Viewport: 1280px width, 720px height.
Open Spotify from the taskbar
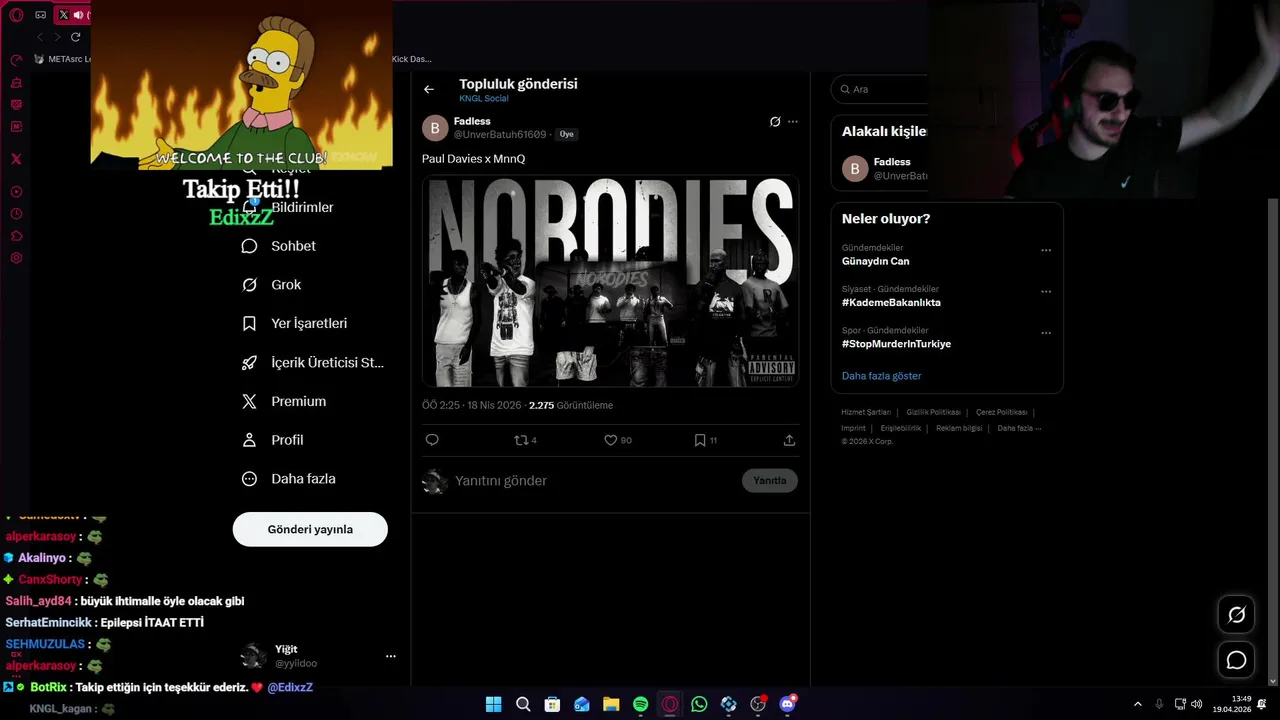[x=640, y=704]
